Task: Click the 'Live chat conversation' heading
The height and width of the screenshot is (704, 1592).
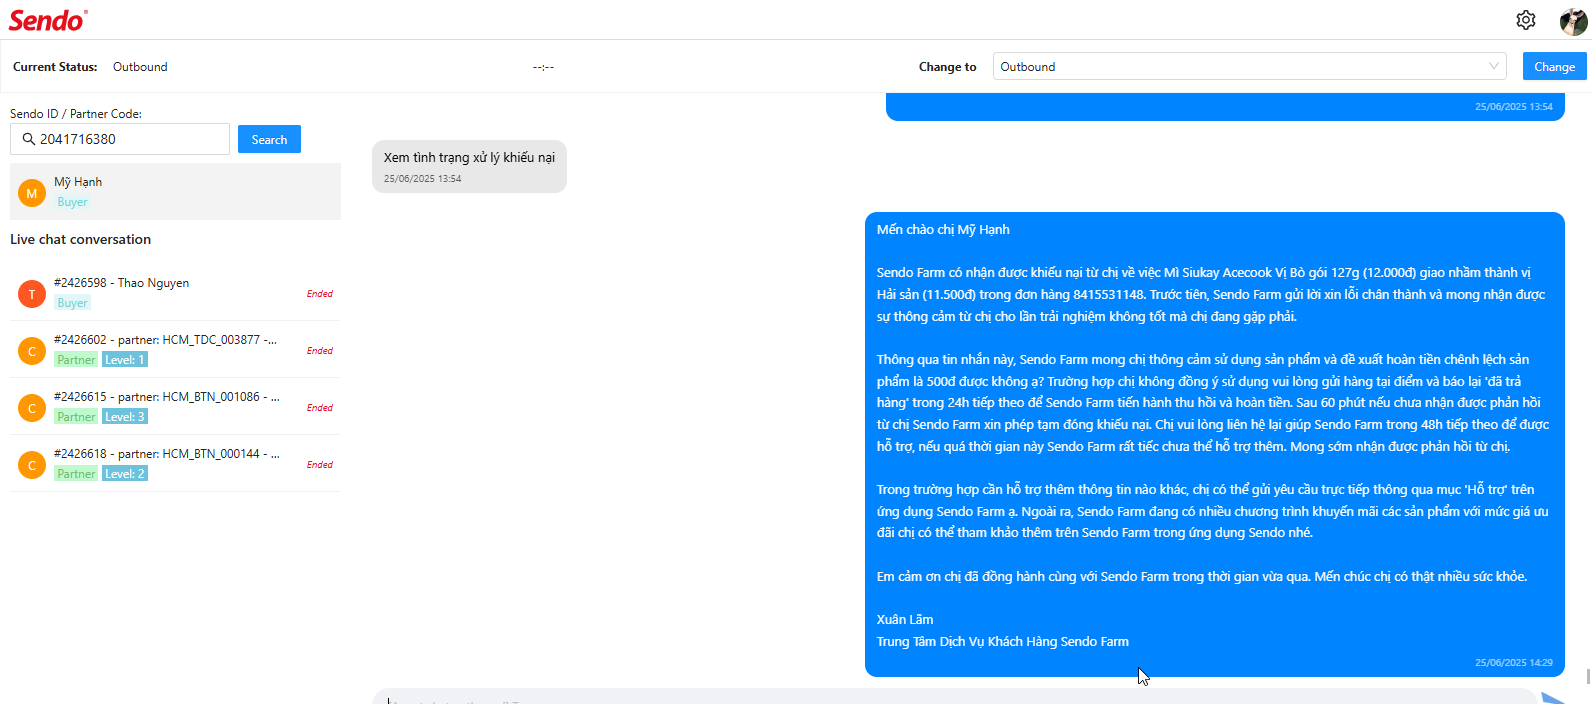Action: [x=80, y=240]
